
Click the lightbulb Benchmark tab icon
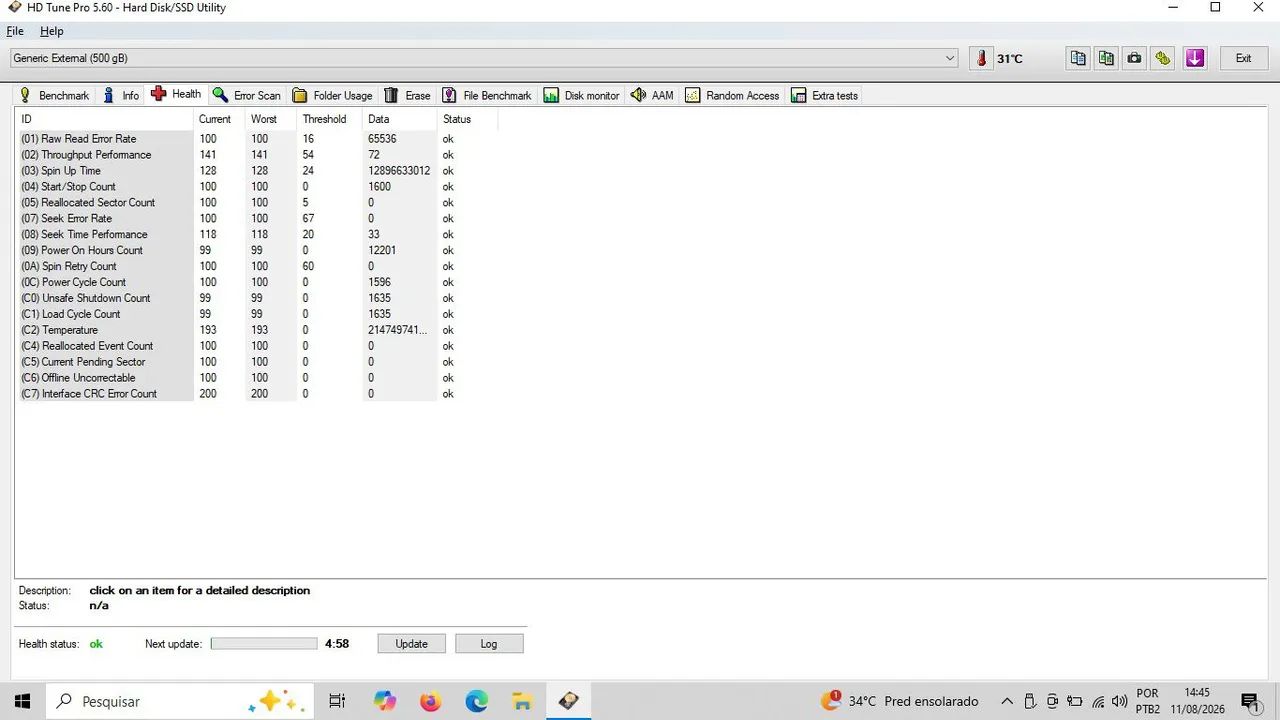25,95
